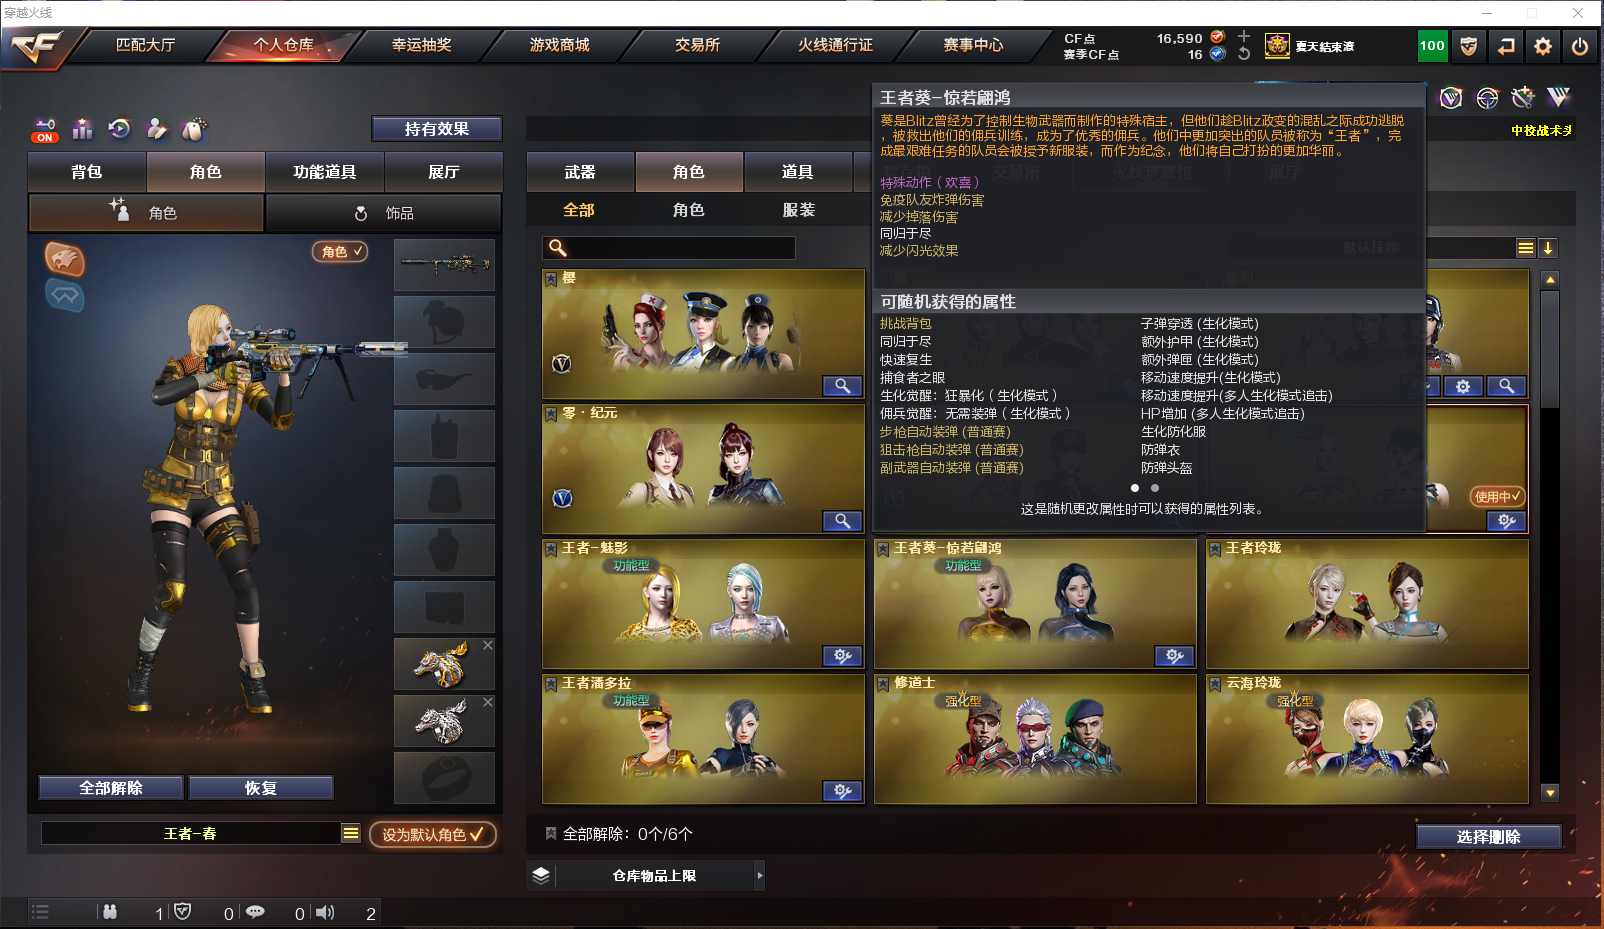Screen dimensions: 1604x929
Task: Click the sort arrow icon above item list
Action: coord(1547,248)
